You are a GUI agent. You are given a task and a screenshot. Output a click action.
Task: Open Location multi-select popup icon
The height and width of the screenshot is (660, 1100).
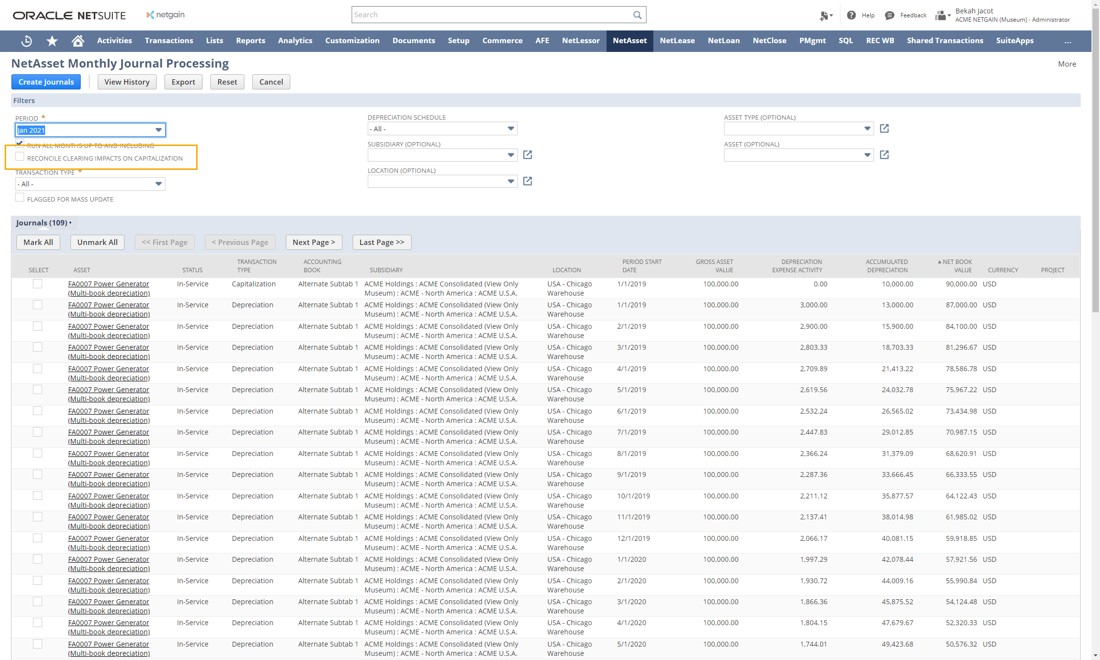pyautogui.click(x=528, y=181)
